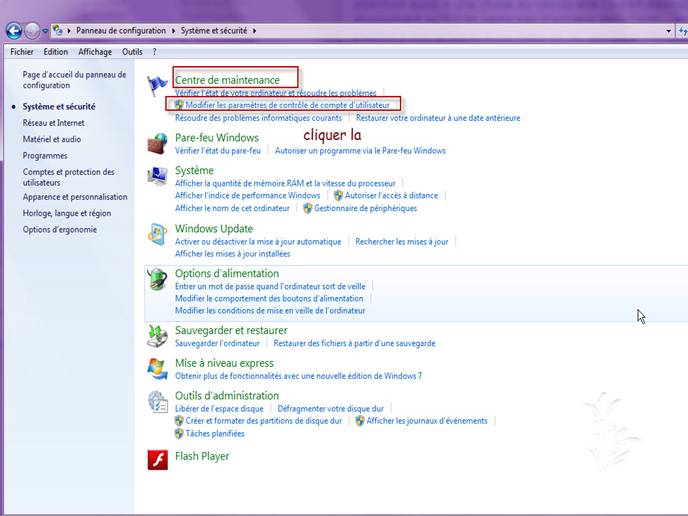Click the Pare-feu Windows brick wall icon

[x=158, y=143]
